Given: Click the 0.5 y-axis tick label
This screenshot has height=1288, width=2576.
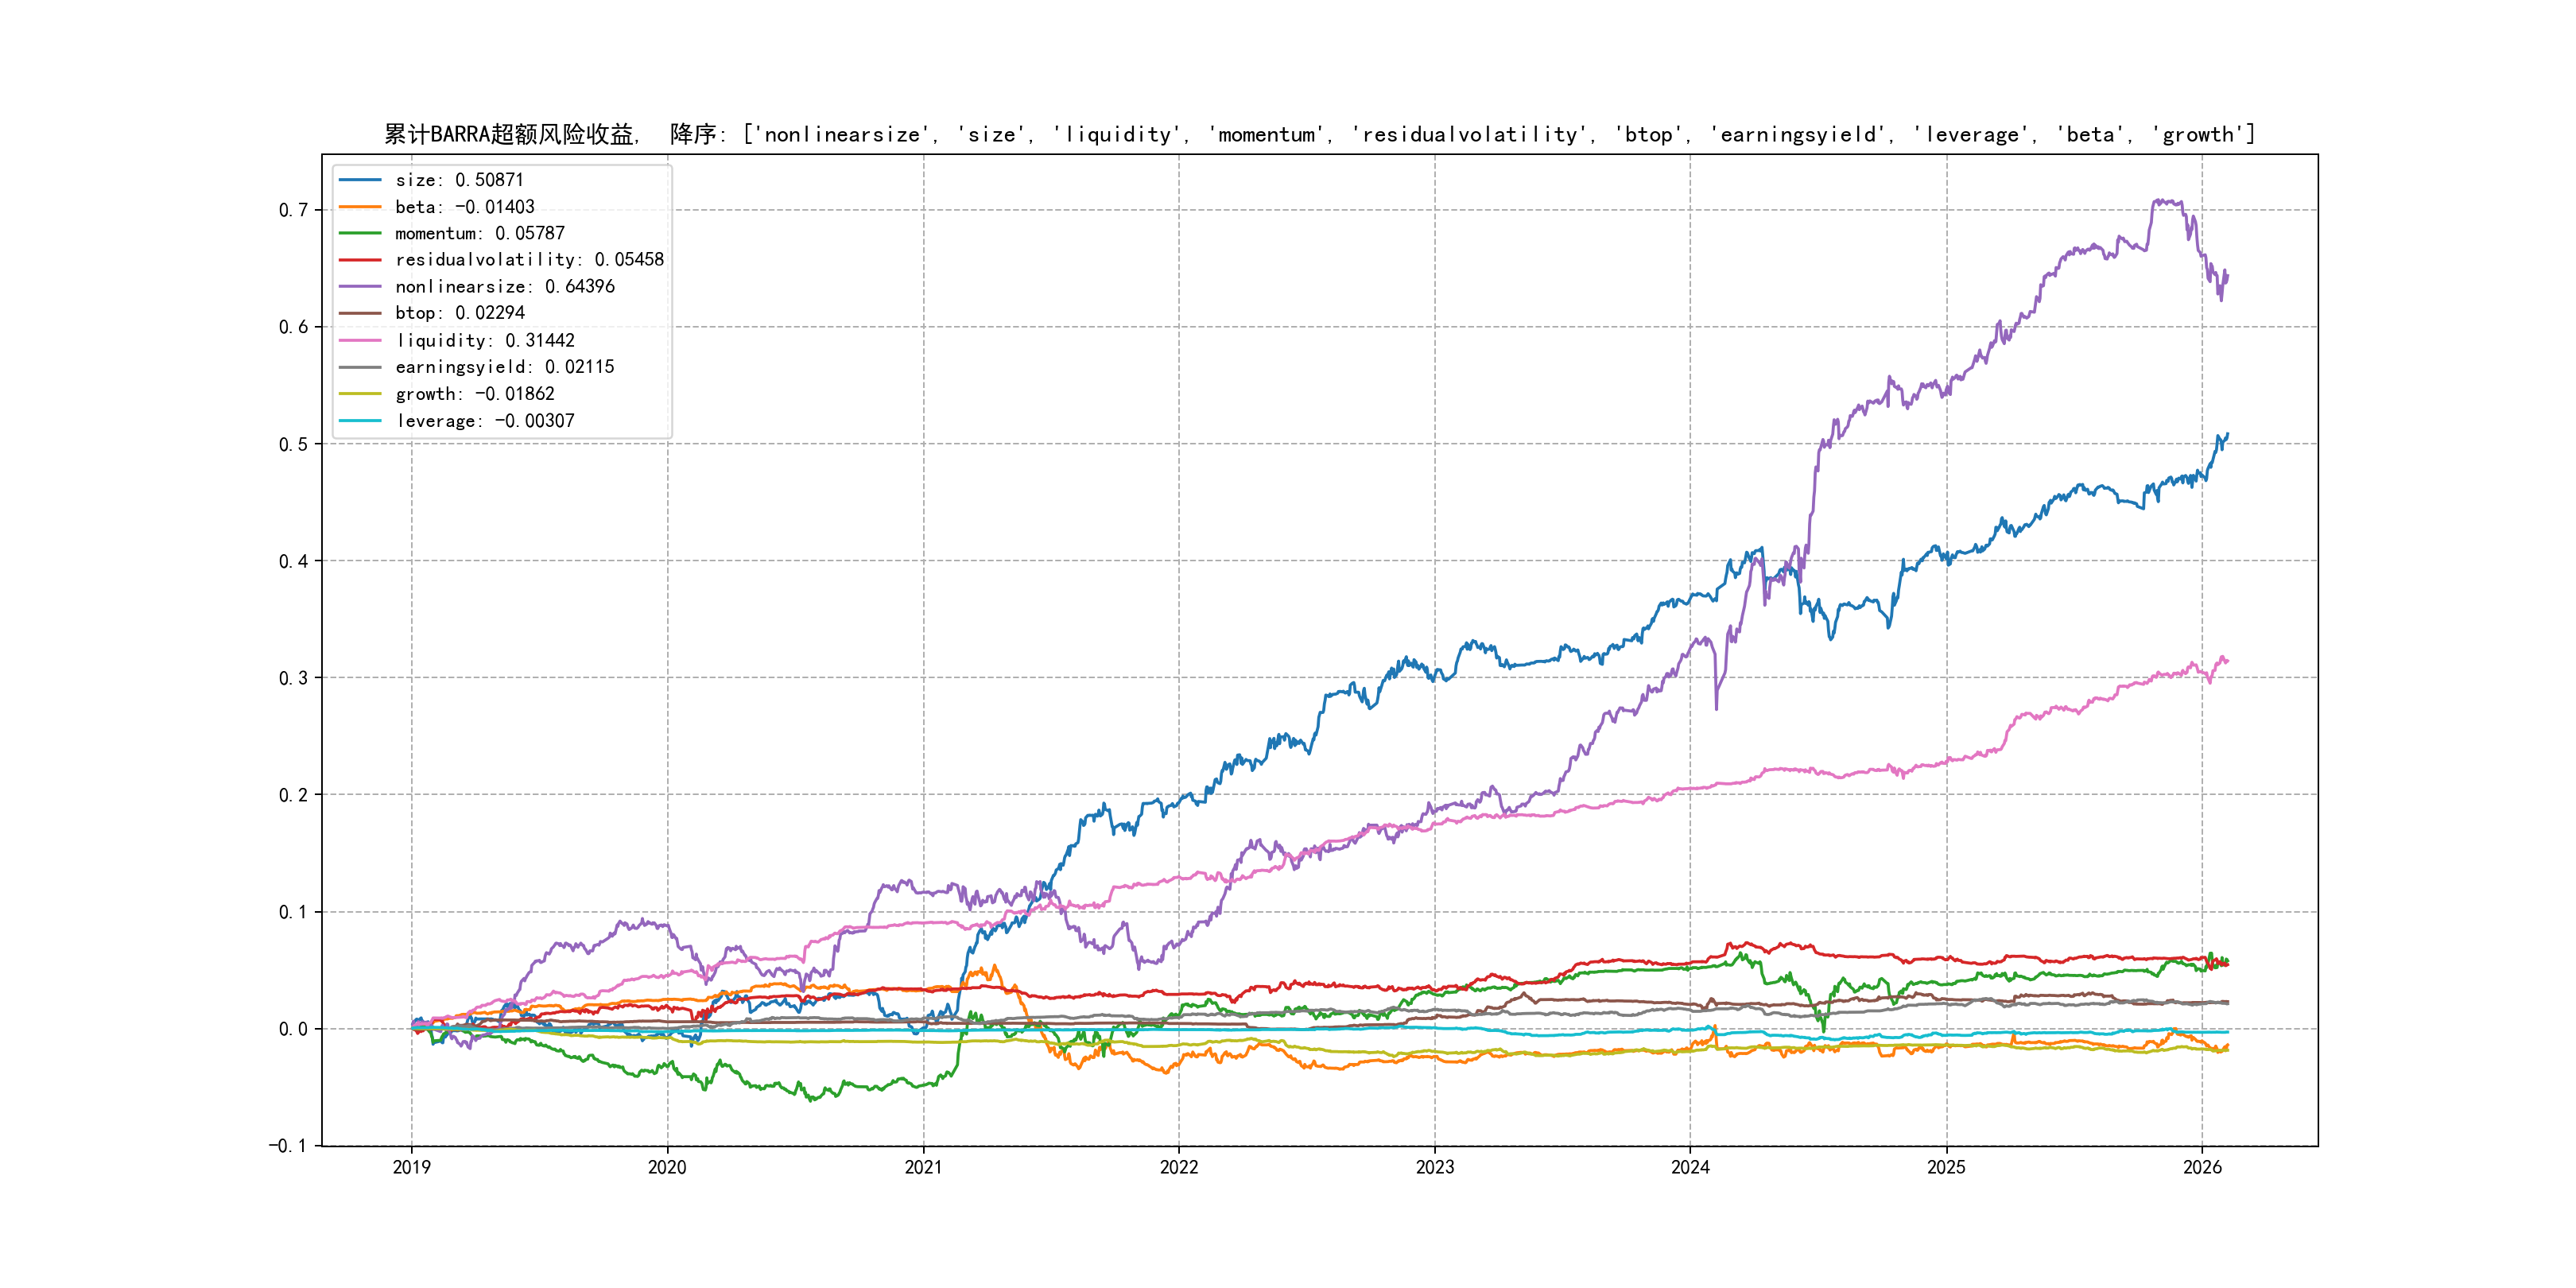Looking at the screenshot, I should pyautogui.click(x=293, y=444).
